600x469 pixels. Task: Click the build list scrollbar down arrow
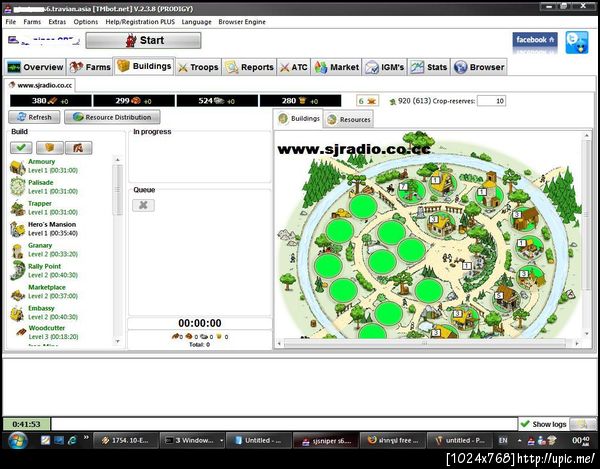tap(118, 341)
